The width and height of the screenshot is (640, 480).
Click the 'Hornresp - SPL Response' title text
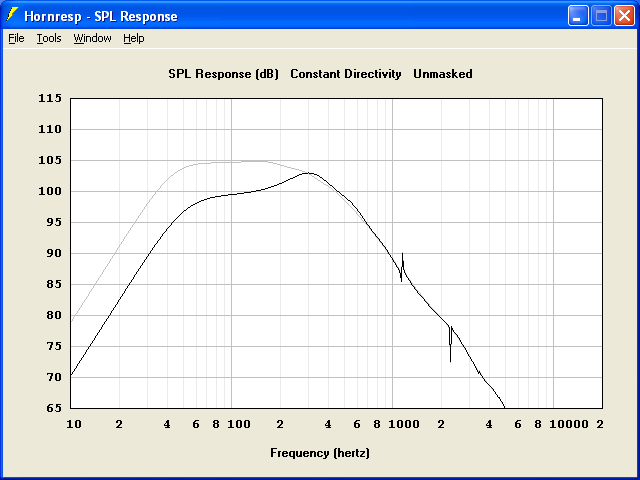point(101,16)
